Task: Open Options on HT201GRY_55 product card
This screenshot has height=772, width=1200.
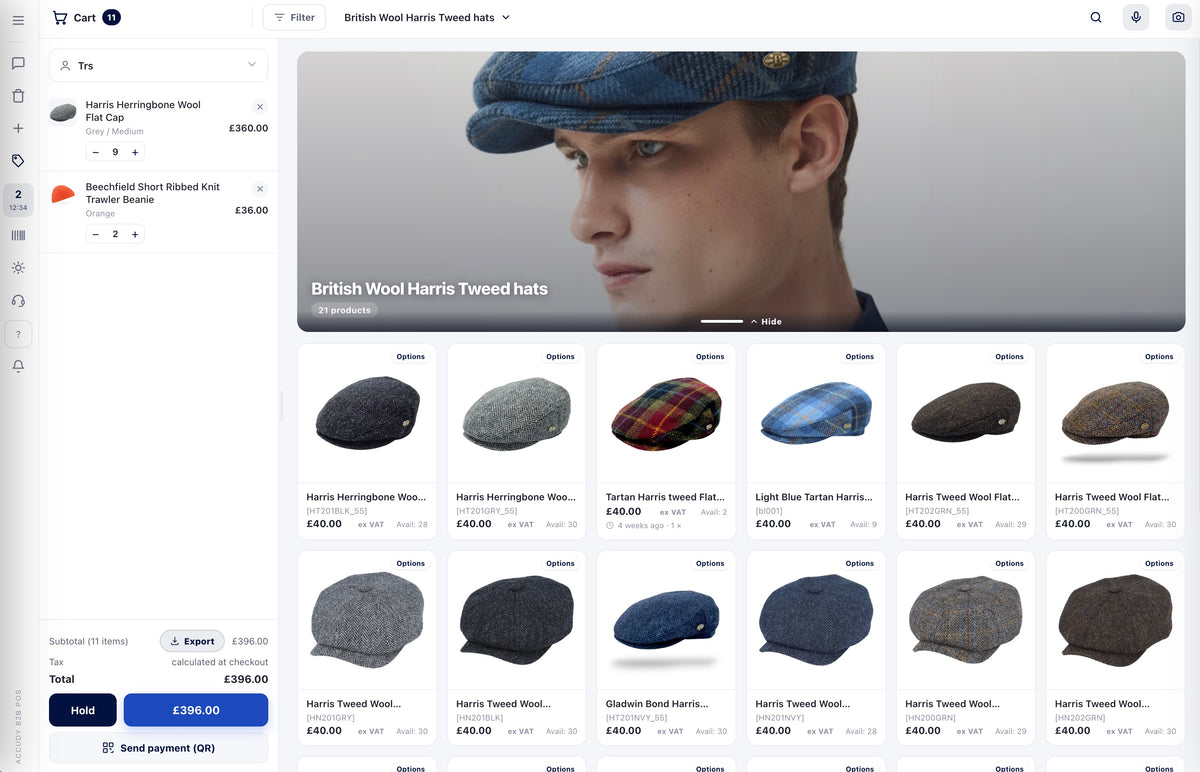Action: click(x=560, y=356)
